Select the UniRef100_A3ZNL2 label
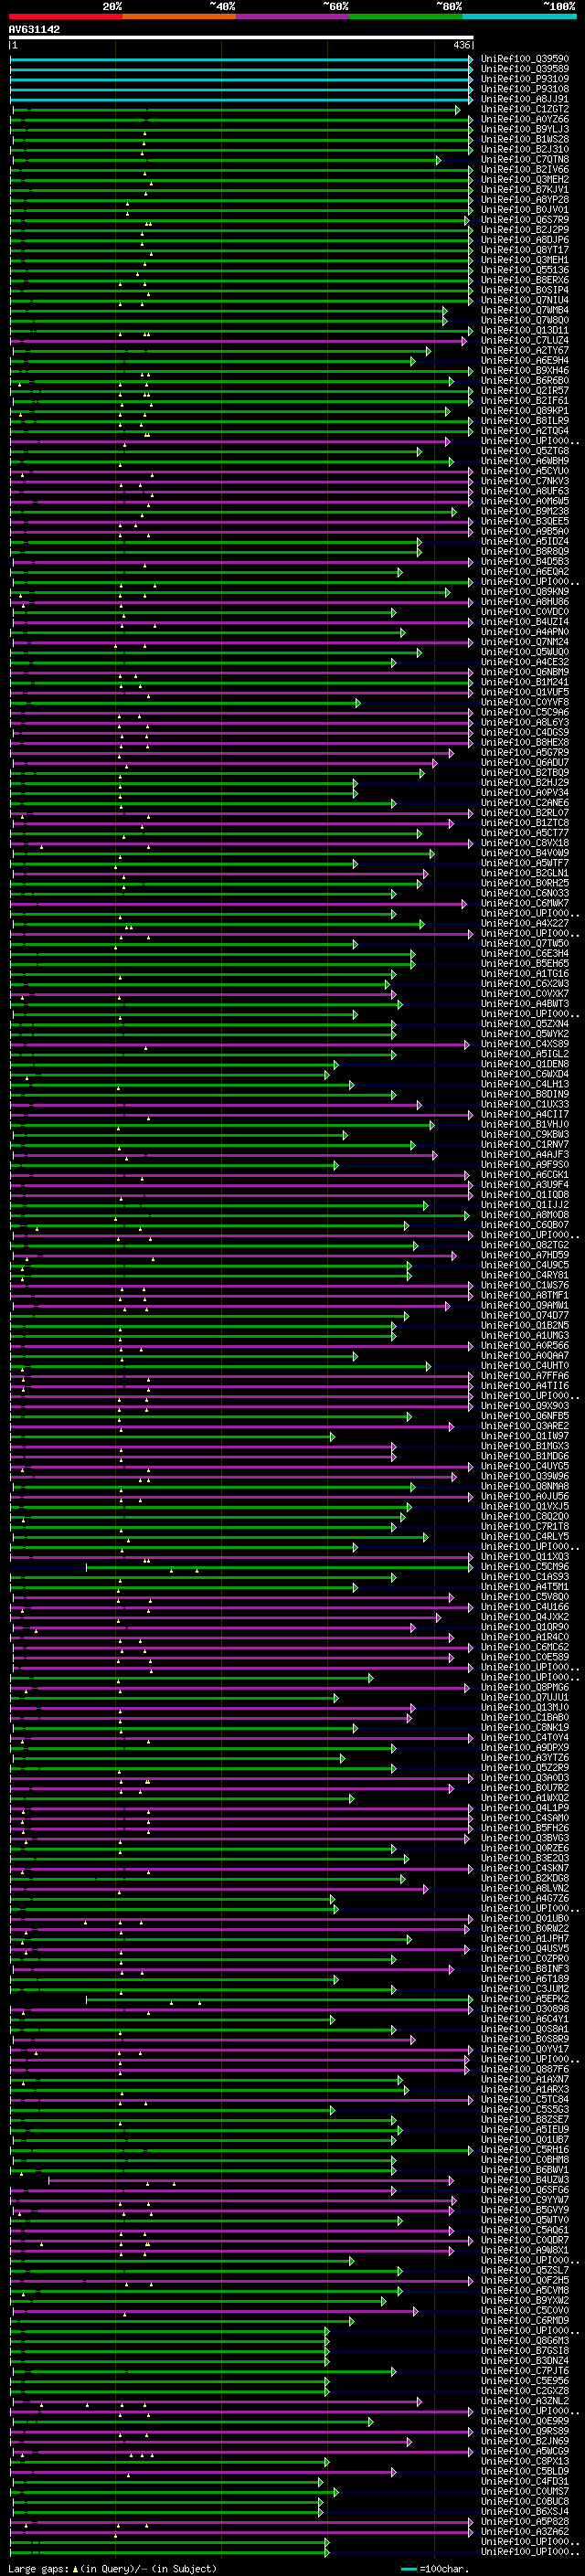The image size is (585, 2576). coord(525,2400)
